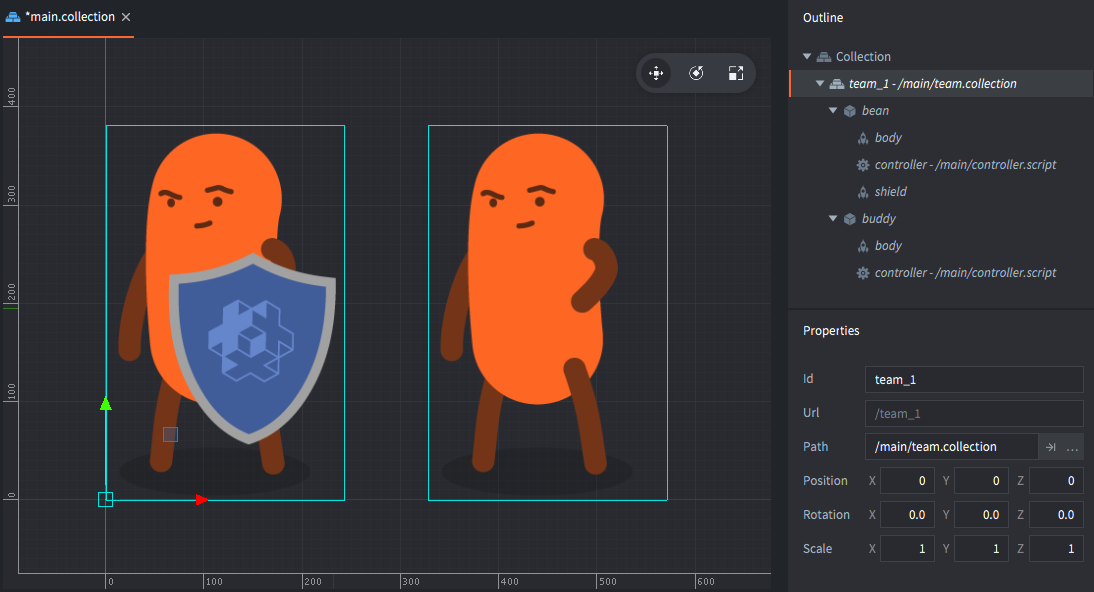The height and width of the screenshot is (592, 1094).
Task: Select the Move tool in viewport toolbar
Action: click(656, 73)
